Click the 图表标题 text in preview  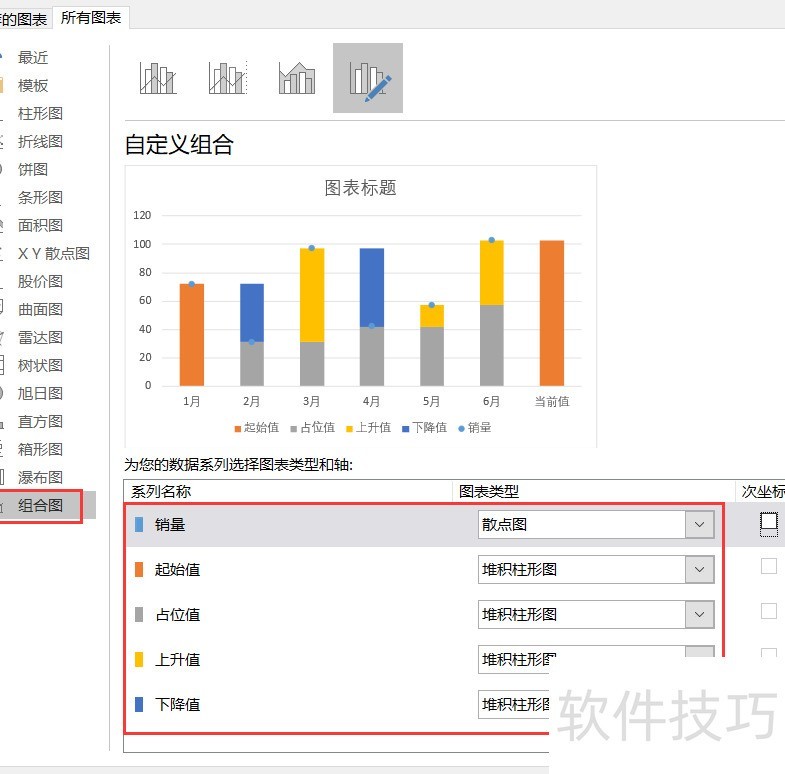[360, 188]
